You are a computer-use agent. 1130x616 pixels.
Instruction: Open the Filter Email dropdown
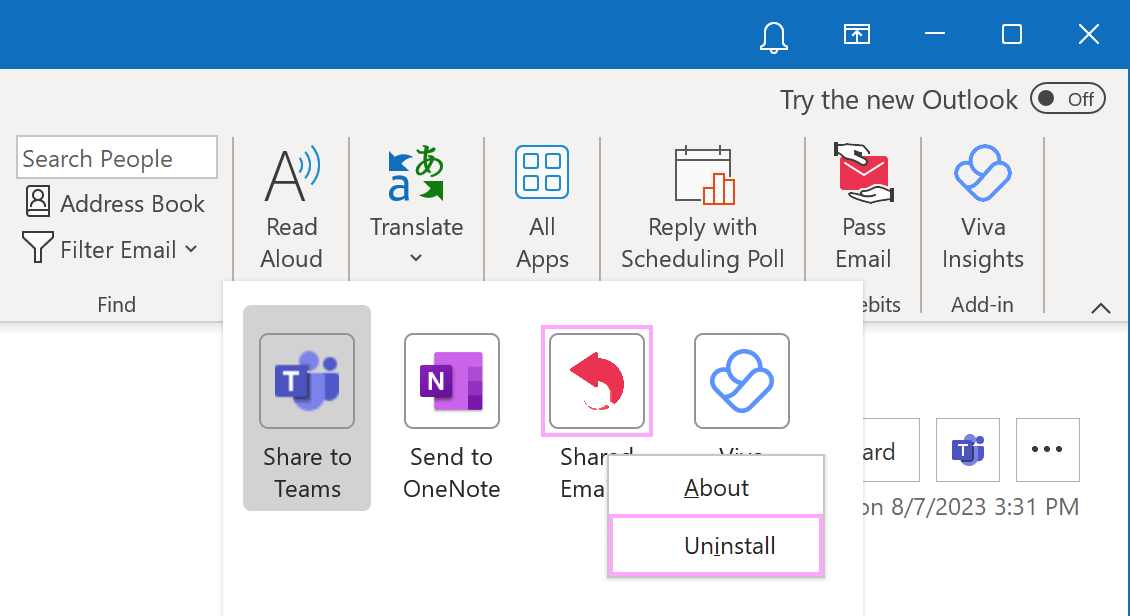(x=110, y=249)
